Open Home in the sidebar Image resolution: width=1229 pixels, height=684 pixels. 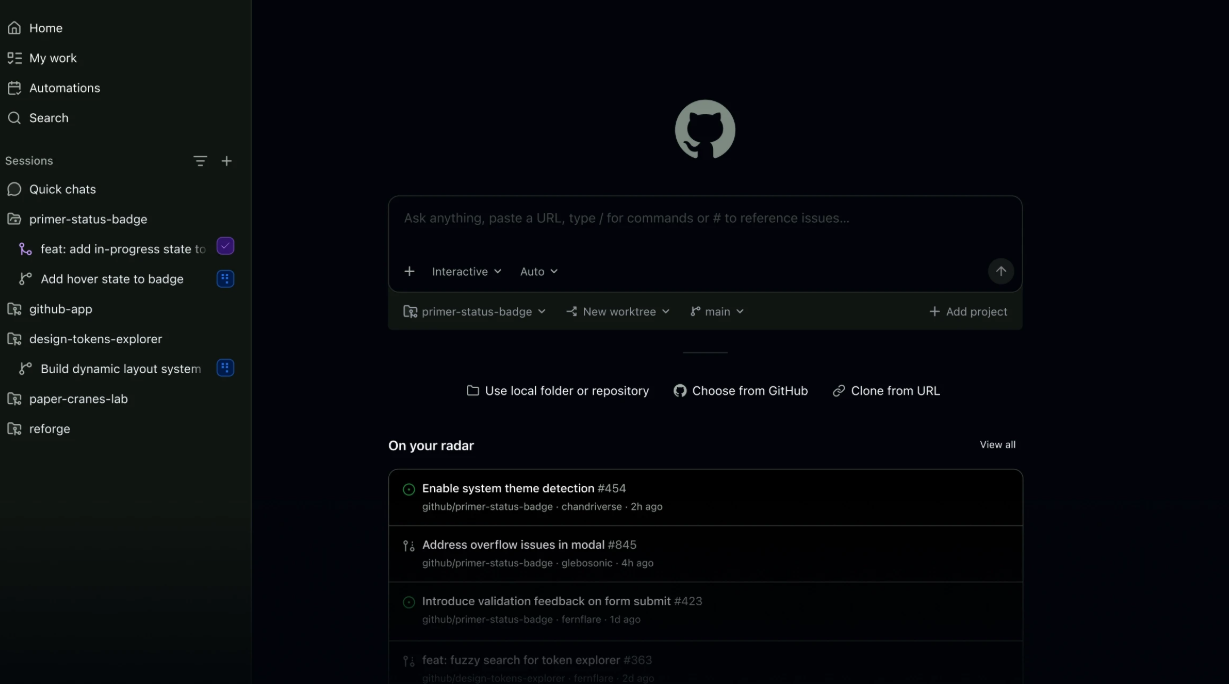[x=46, y=28]
